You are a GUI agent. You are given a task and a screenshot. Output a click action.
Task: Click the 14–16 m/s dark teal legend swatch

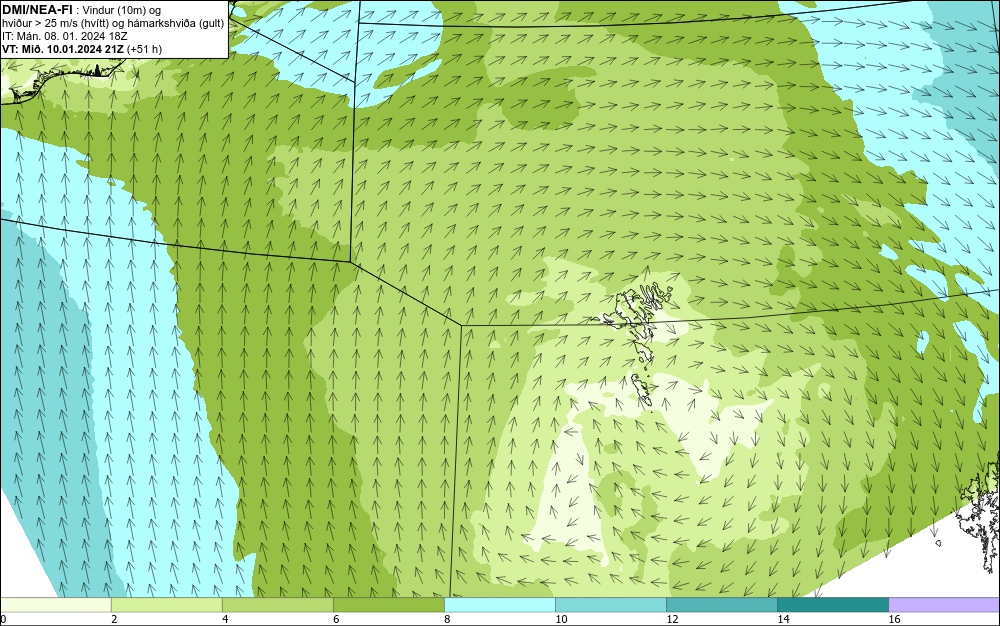832,605
